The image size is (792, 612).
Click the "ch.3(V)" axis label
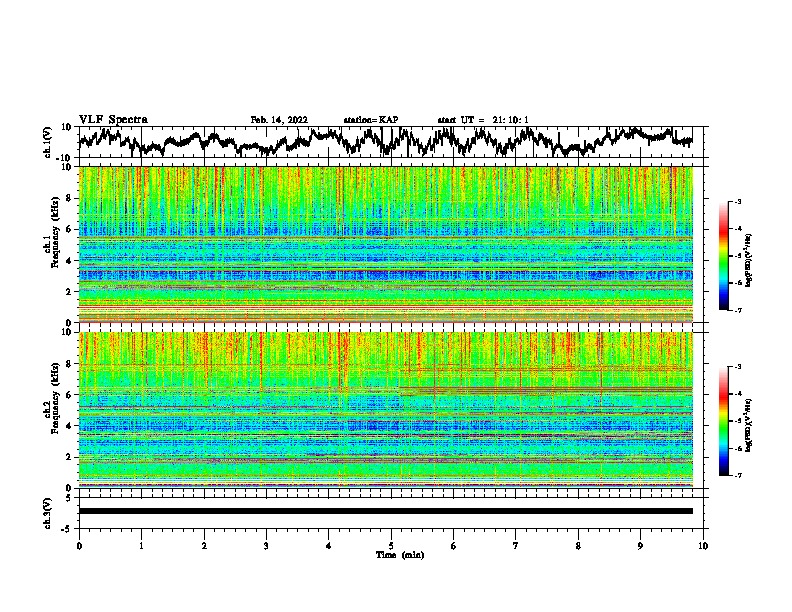[x=48, y=513]
